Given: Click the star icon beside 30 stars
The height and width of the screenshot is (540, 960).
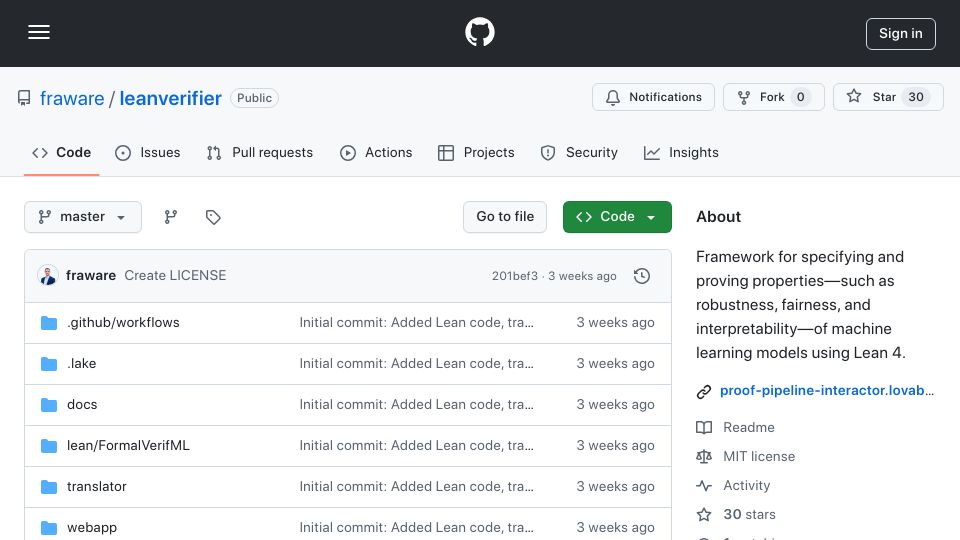Looking at the screenshot, I should (704, 514).
